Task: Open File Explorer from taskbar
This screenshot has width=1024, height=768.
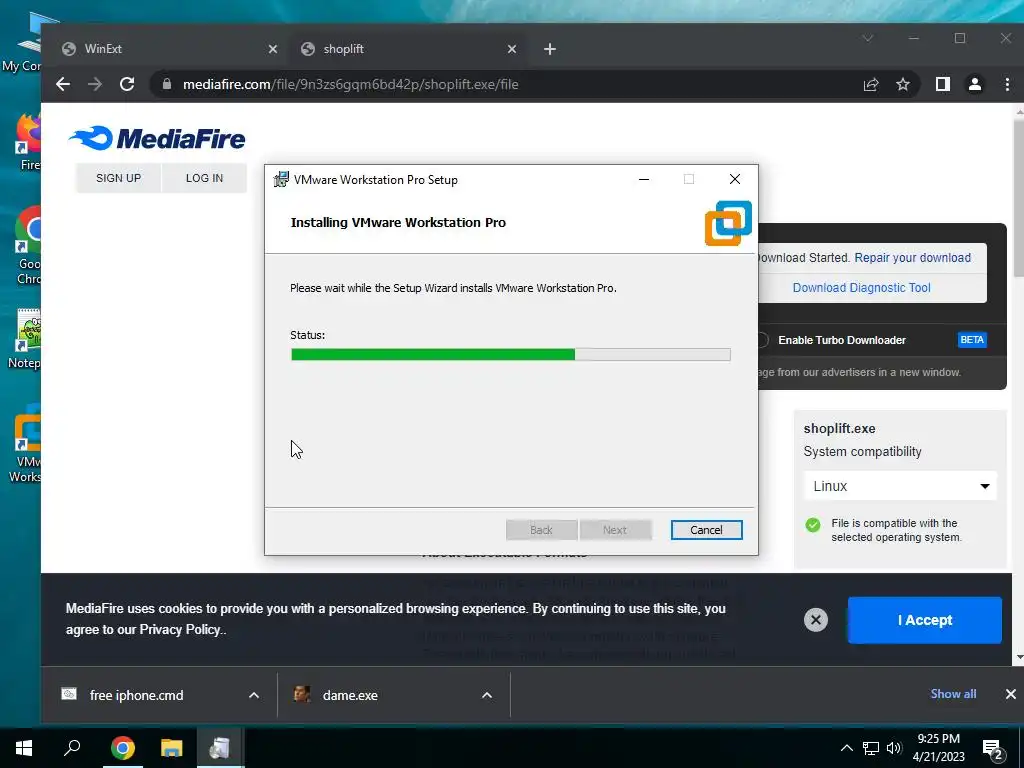Action: point(171,748)
